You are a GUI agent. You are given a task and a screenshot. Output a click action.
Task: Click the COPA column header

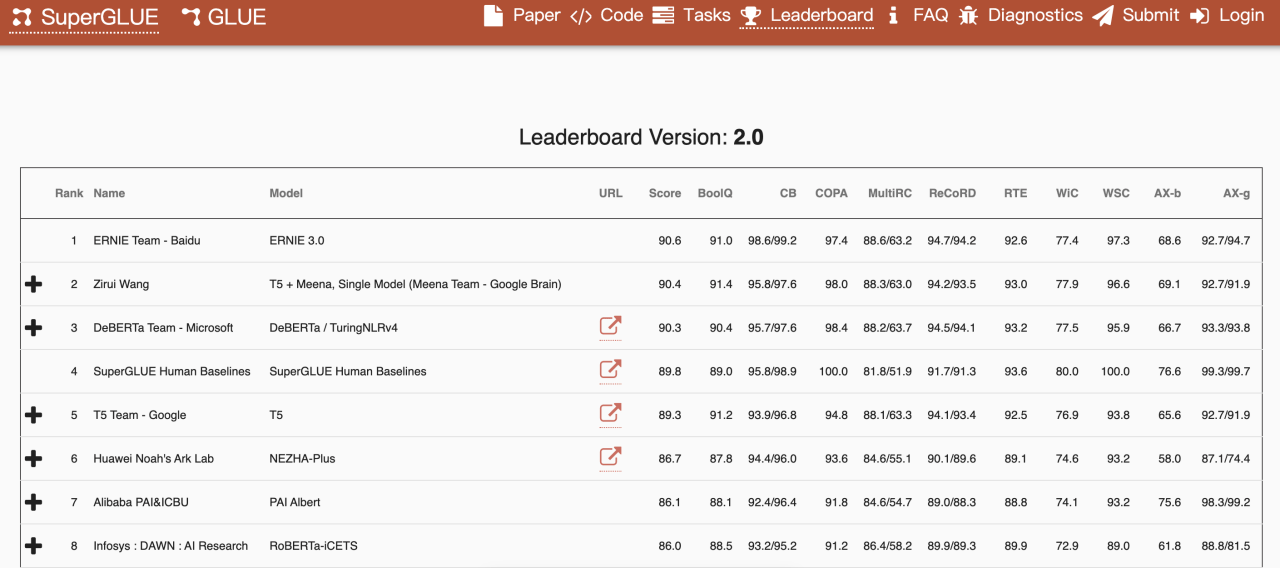(x=831, y=193)
